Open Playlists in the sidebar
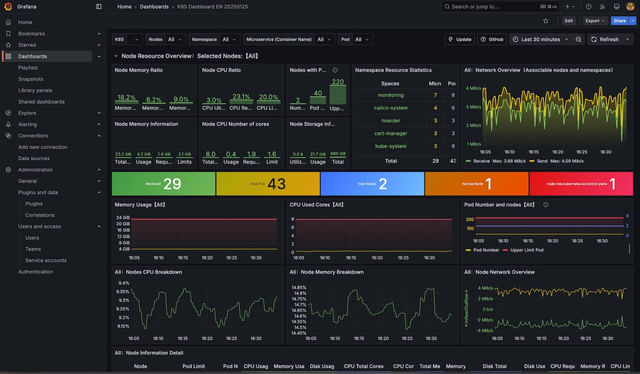The width and height of the screenshot is (640, 374). pos(28,68)
